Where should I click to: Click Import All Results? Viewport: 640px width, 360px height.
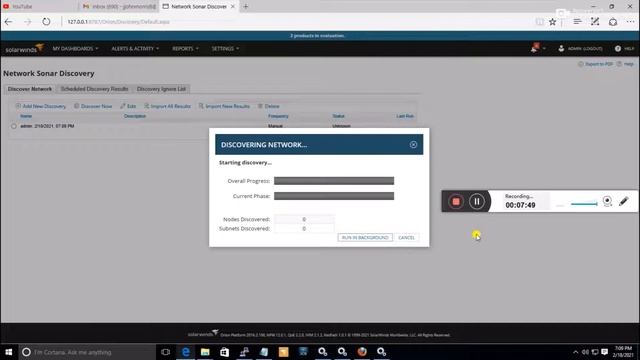pyautogui.click(x=167, y=106)
